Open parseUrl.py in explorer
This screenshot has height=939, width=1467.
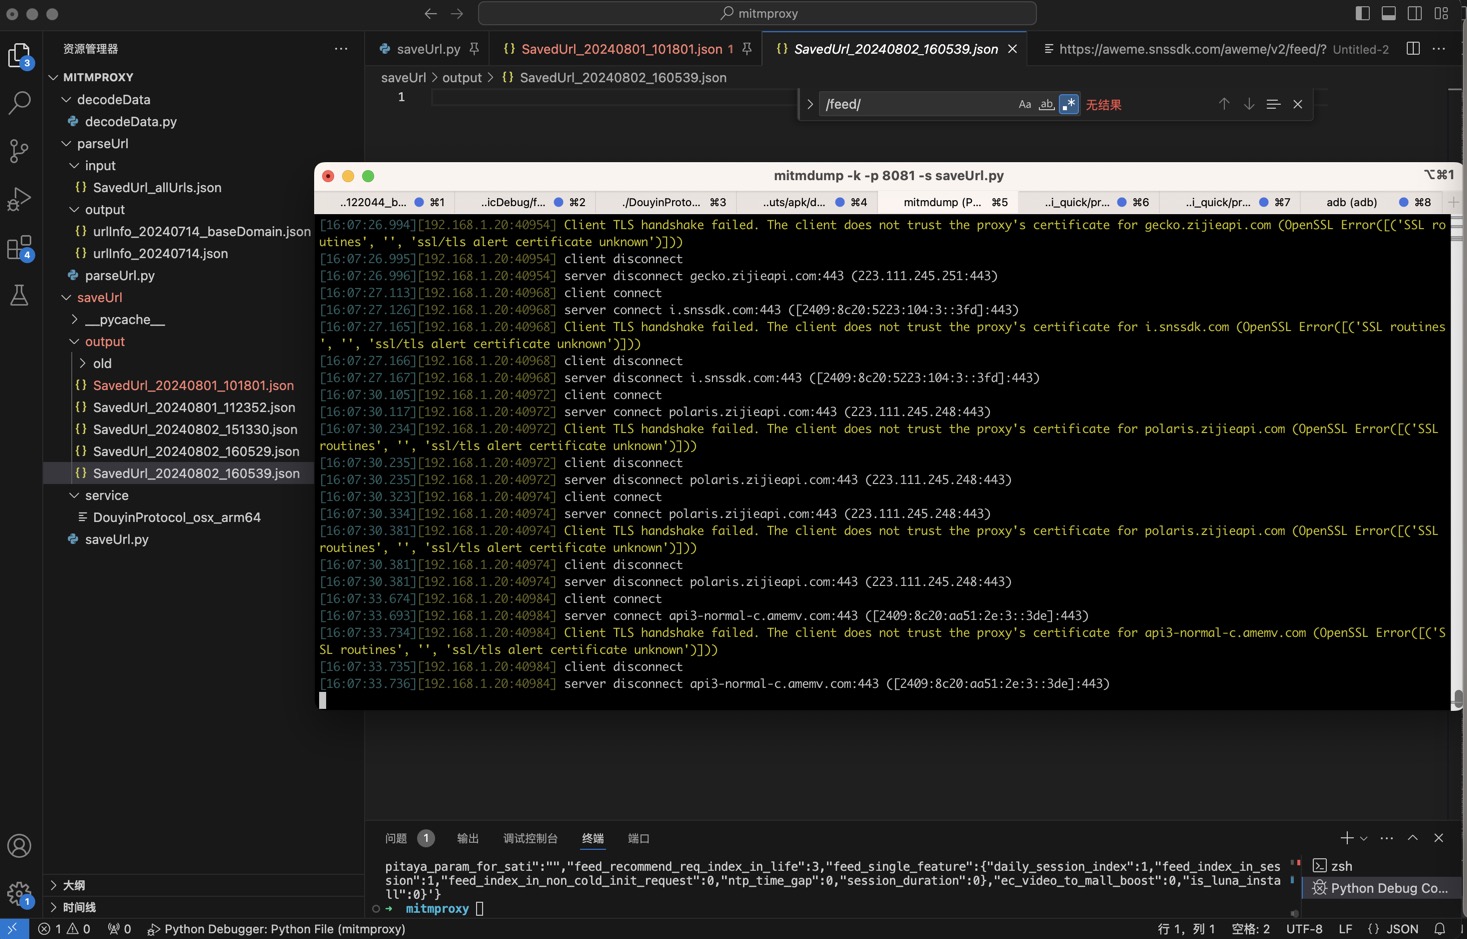(x=120, y=275)
